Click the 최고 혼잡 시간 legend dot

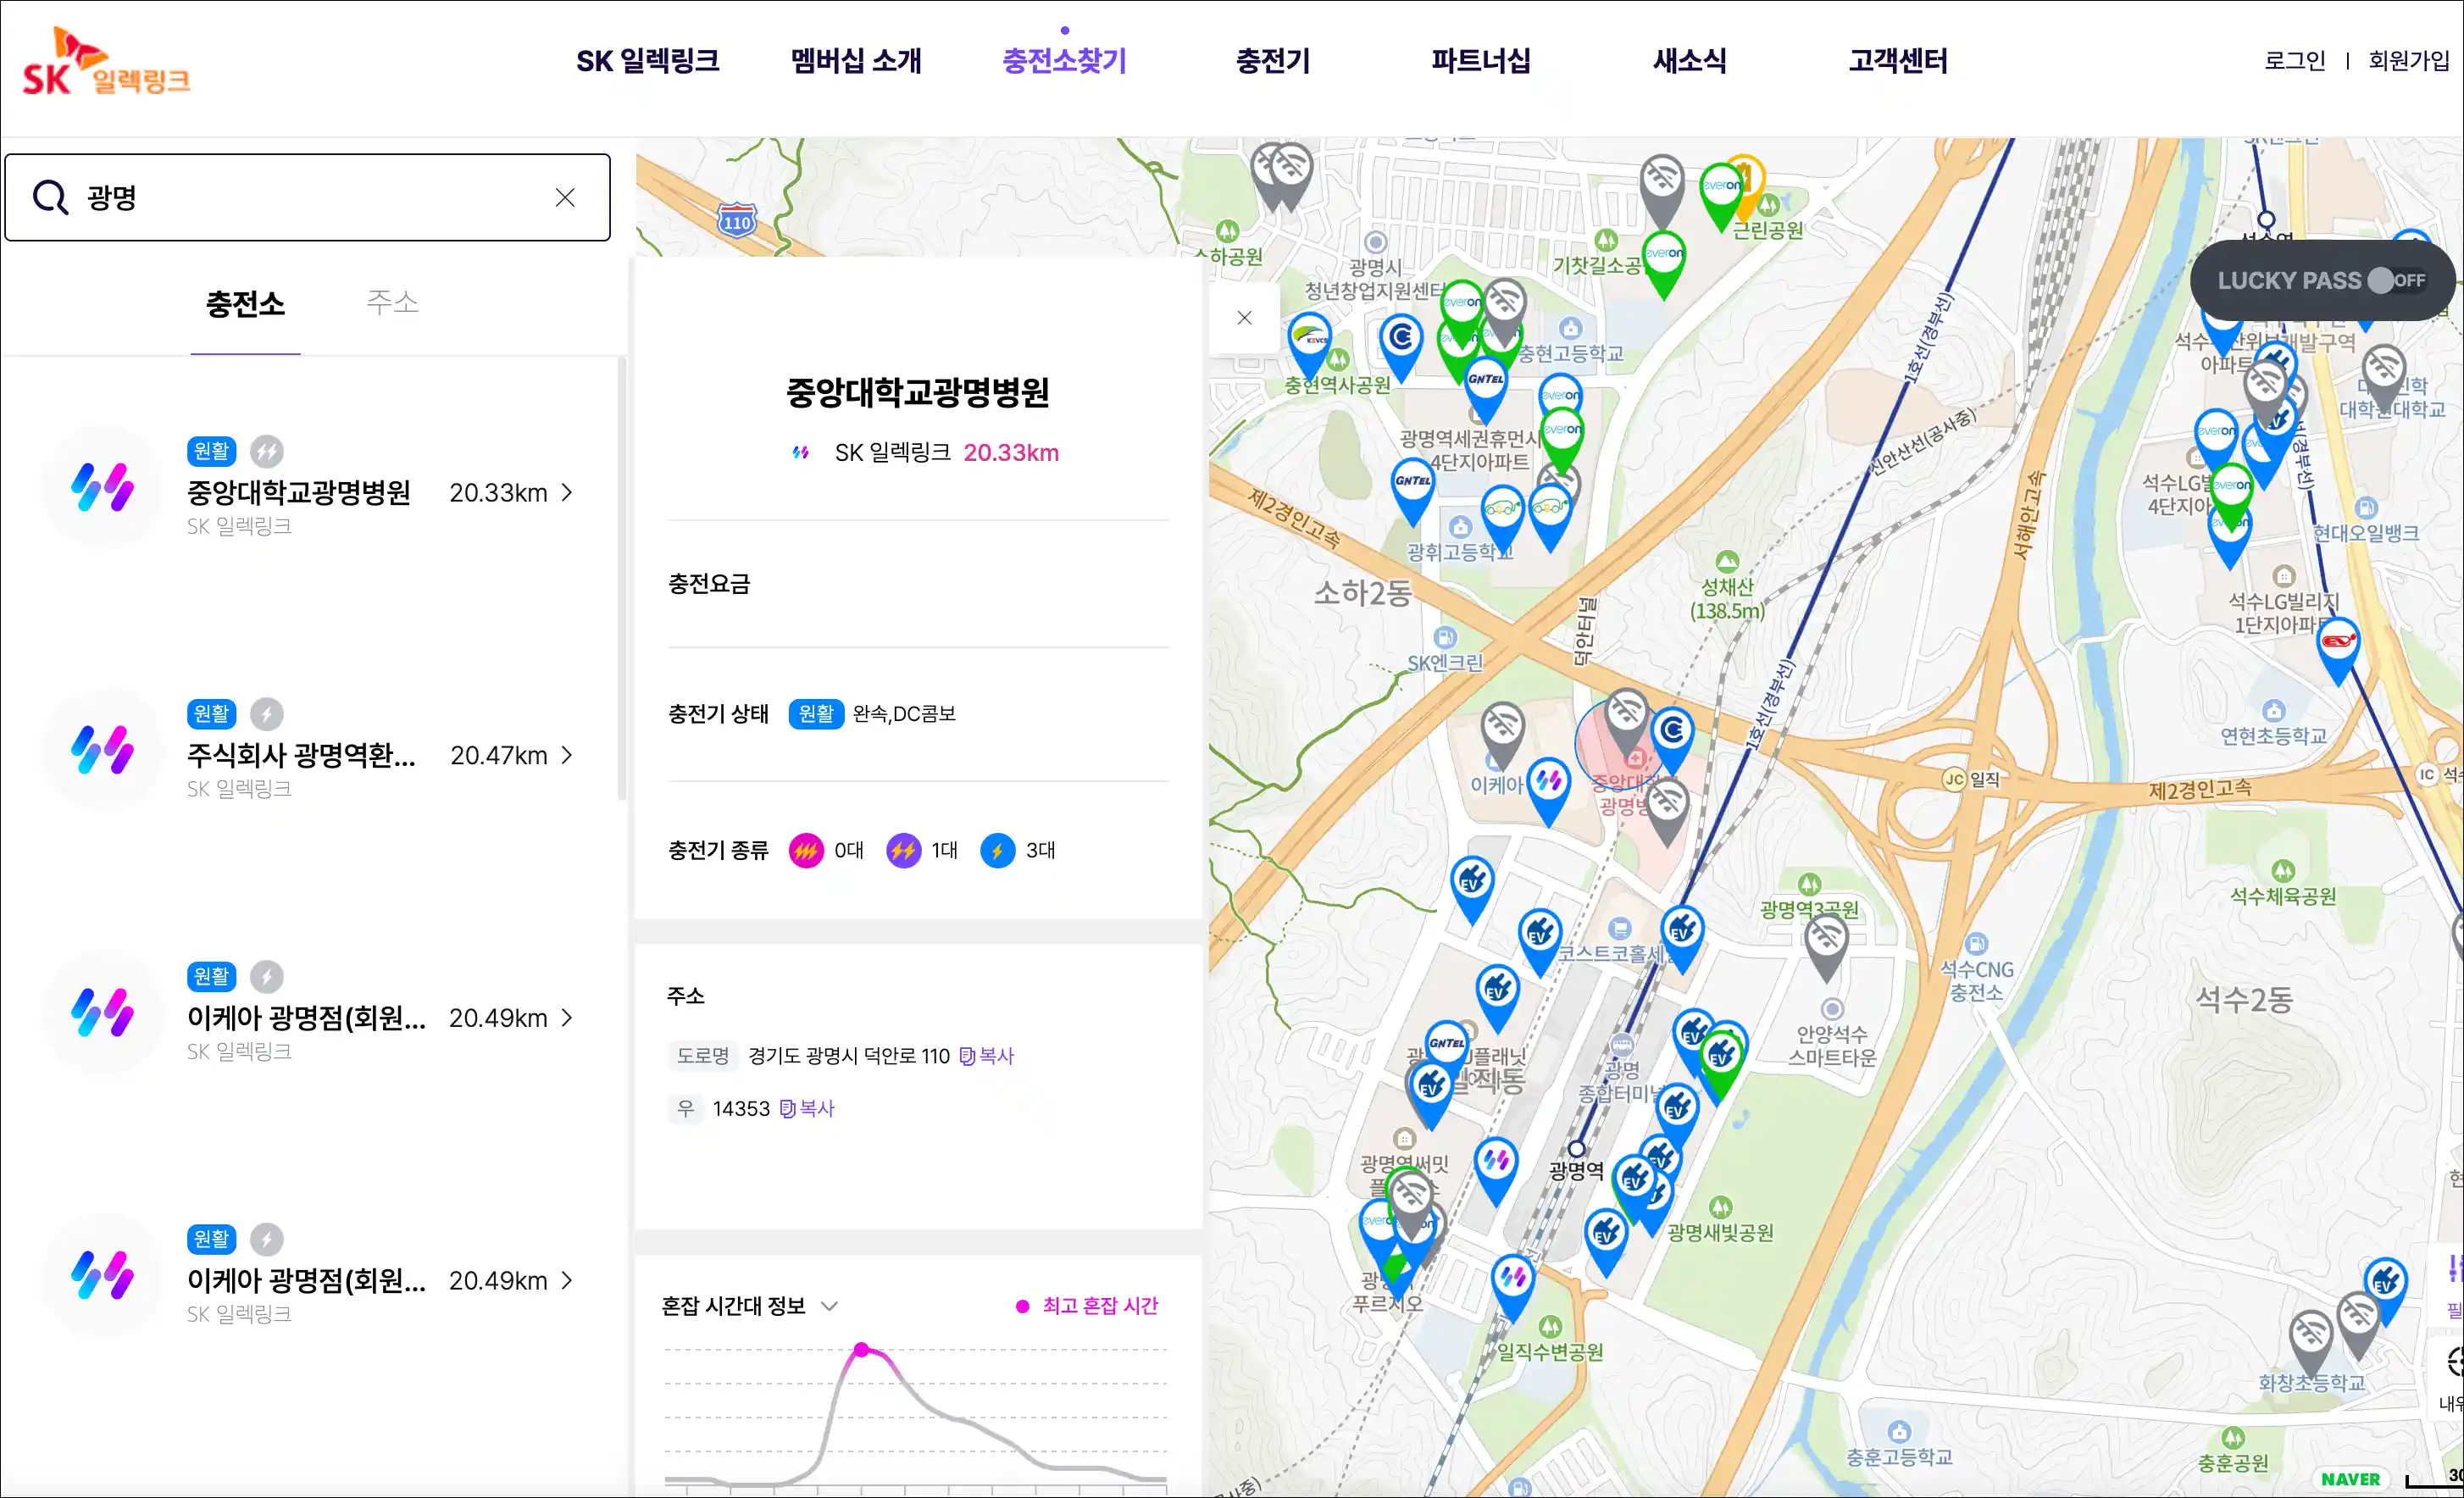click(x=1022, y=1306)
